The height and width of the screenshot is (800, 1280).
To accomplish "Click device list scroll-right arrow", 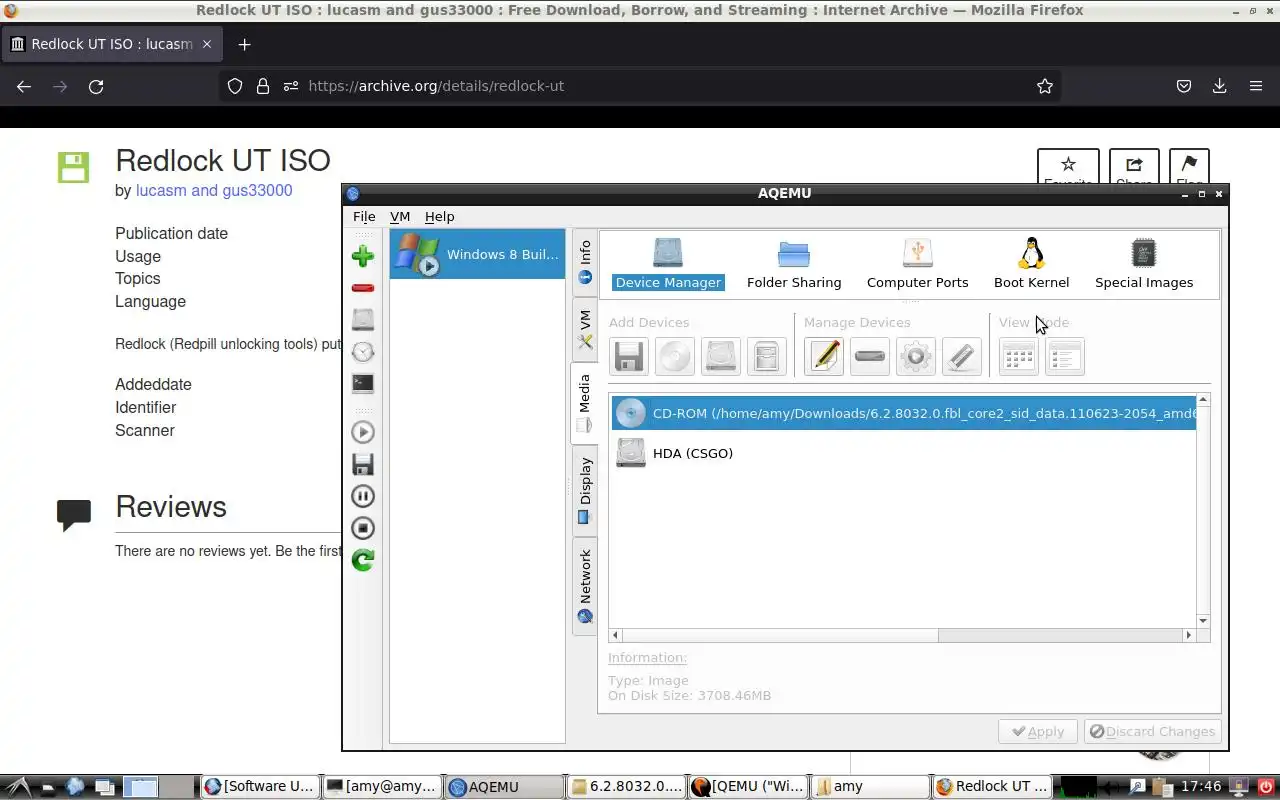I will pos(1188,635).
